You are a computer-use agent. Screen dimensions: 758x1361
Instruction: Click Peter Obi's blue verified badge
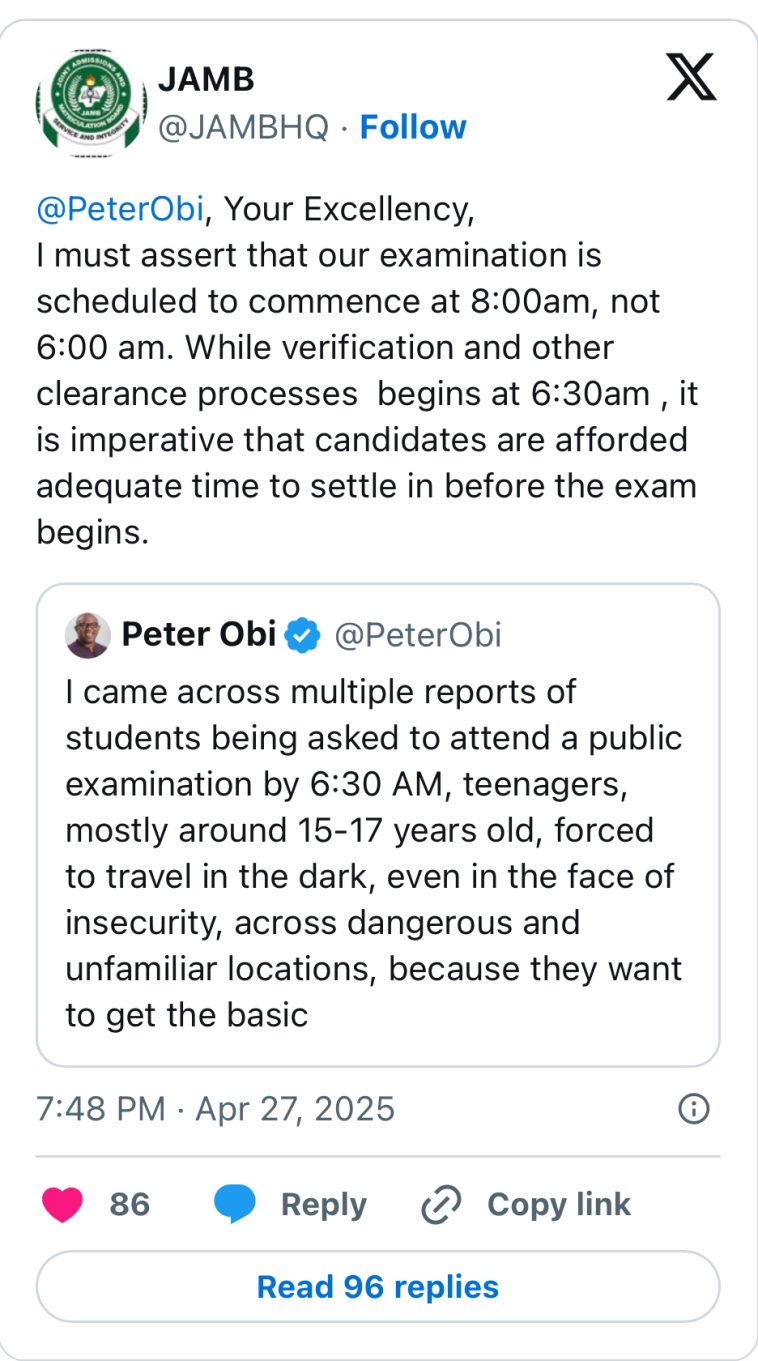[303, 634]
